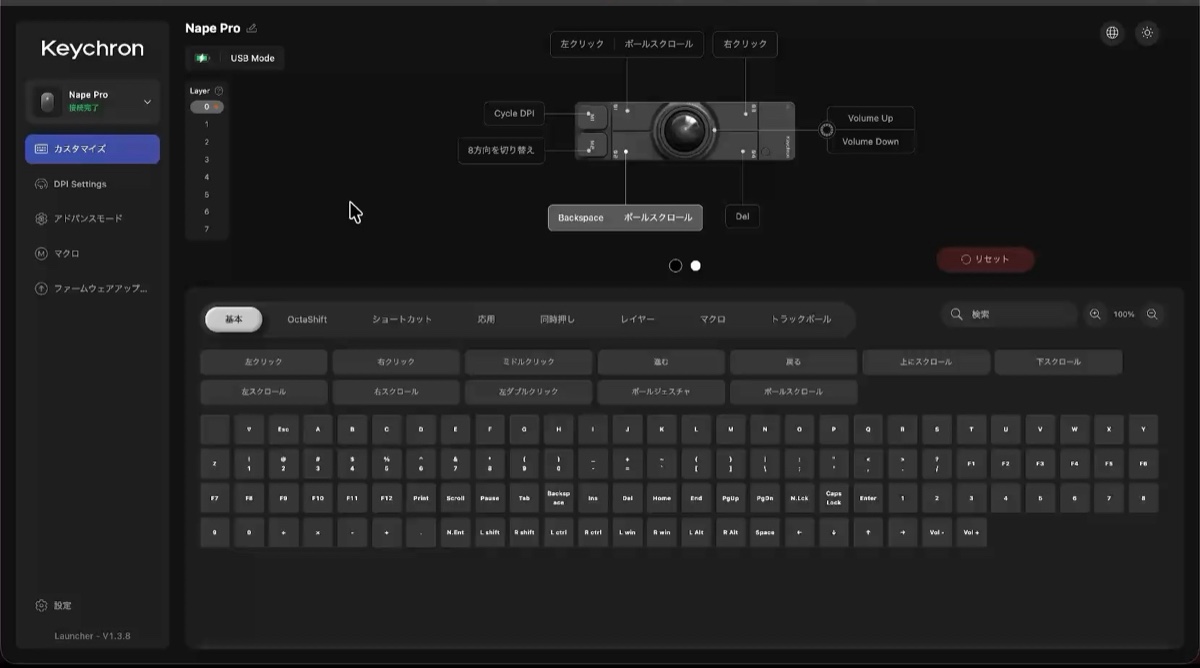The height and width of the screenshot is (668, 1200).
Task: Select Del assignment label below device
Action: (x=742, y=216)
